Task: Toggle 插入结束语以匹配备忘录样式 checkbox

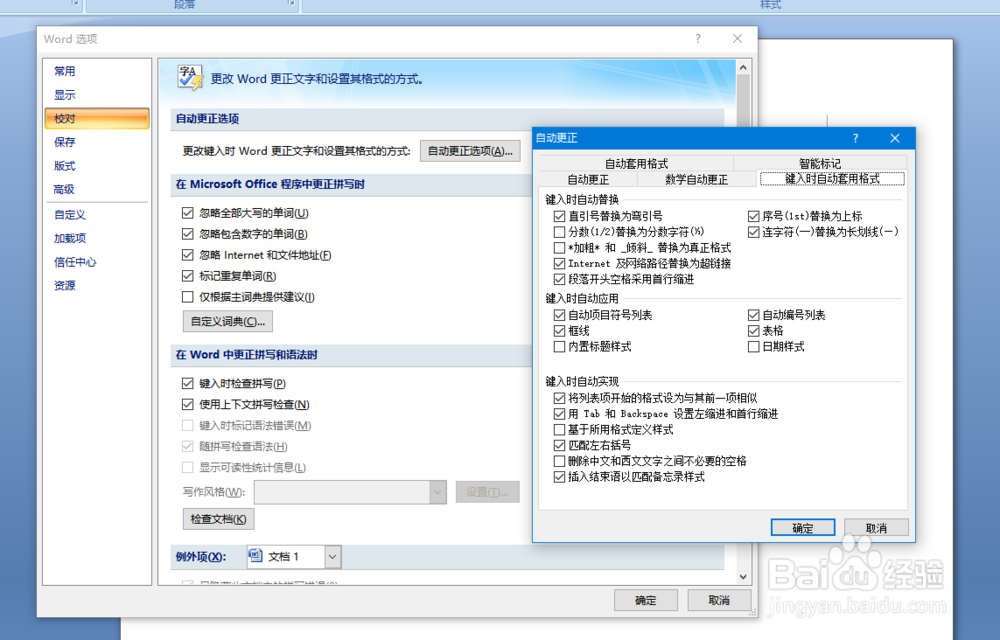Action: (x=559, y=477)
